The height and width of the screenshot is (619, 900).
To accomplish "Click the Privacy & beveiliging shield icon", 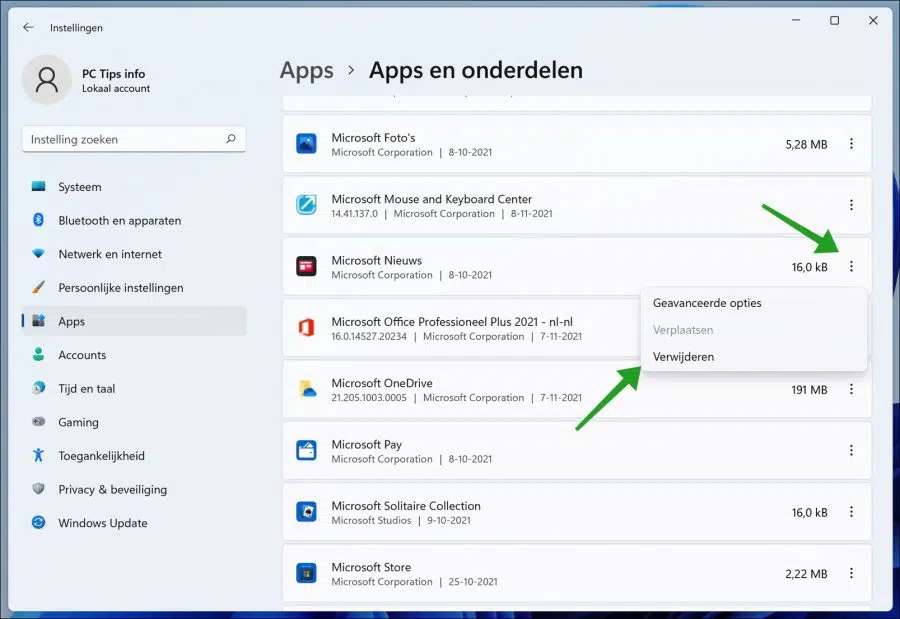I will [x=38, y=489].
